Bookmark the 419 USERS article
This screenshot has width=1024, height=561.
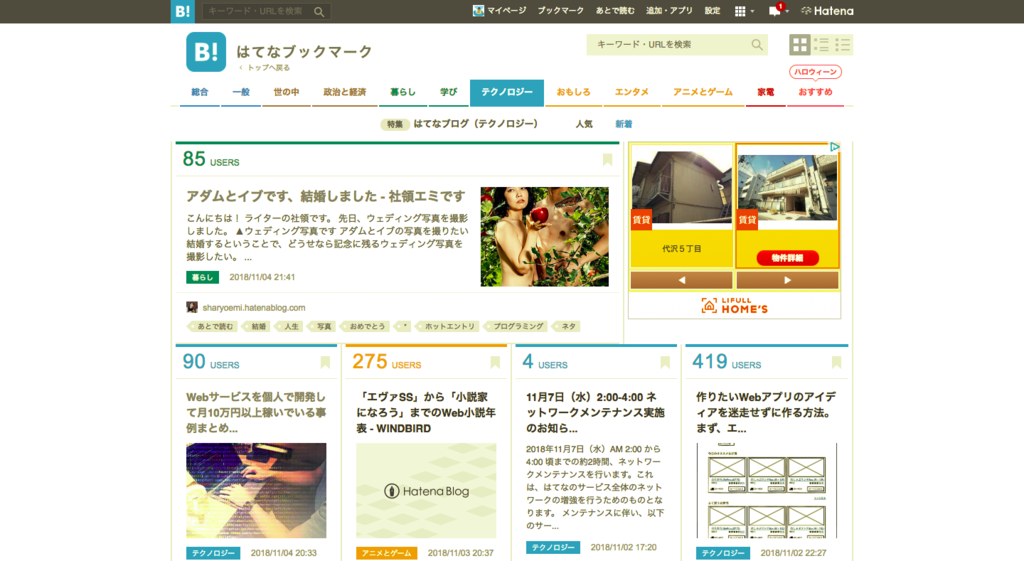[x=836, y=362]
